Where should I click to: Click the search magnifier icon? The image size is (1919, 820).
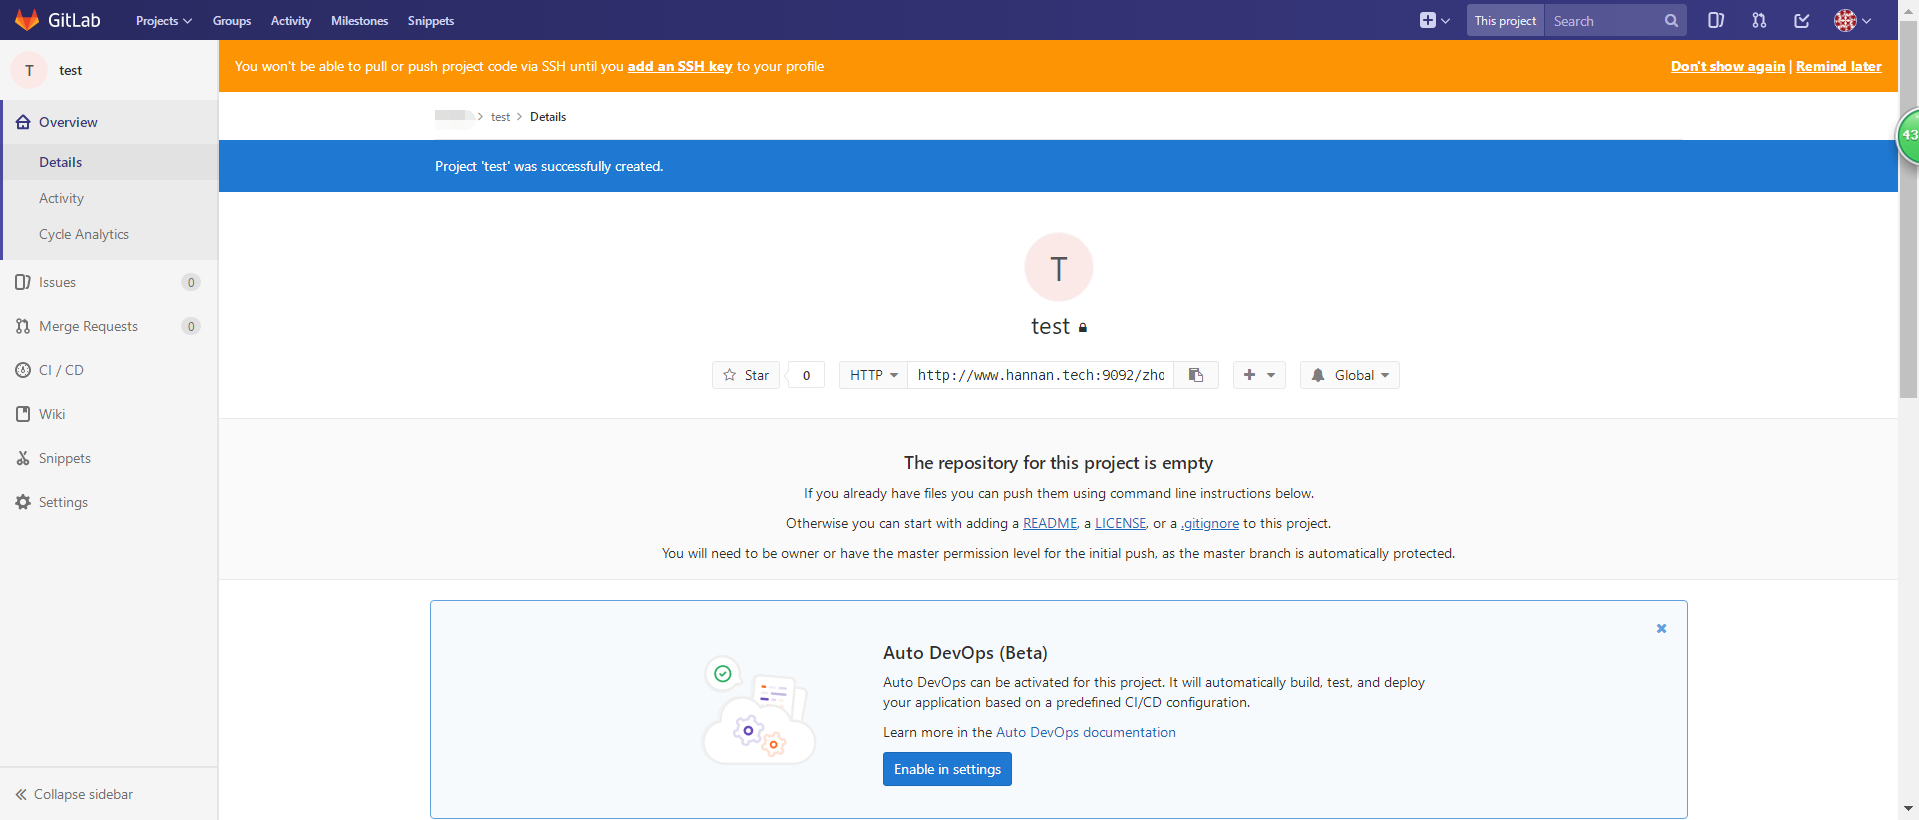click(x=1671, y=21)
